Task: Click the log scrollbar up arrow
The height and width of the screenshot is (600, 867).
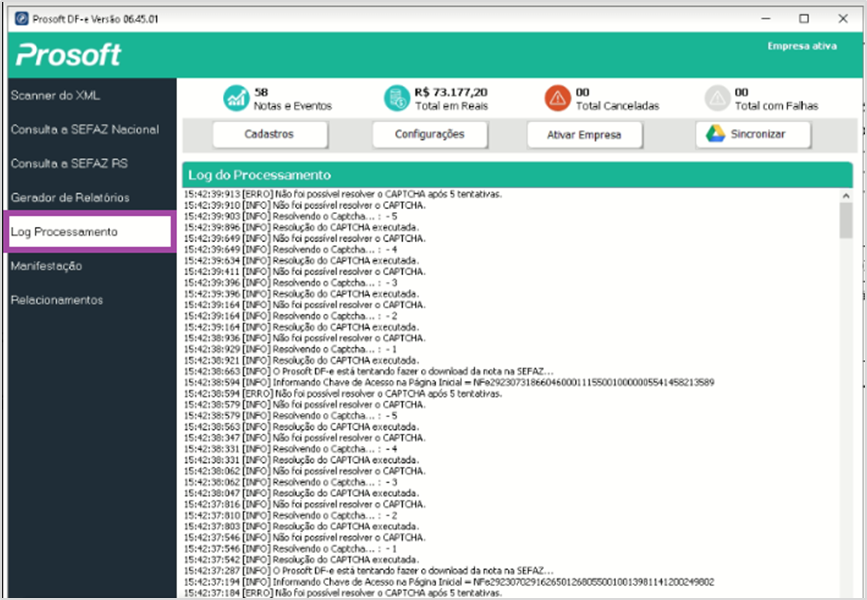Action: [845, 196]
